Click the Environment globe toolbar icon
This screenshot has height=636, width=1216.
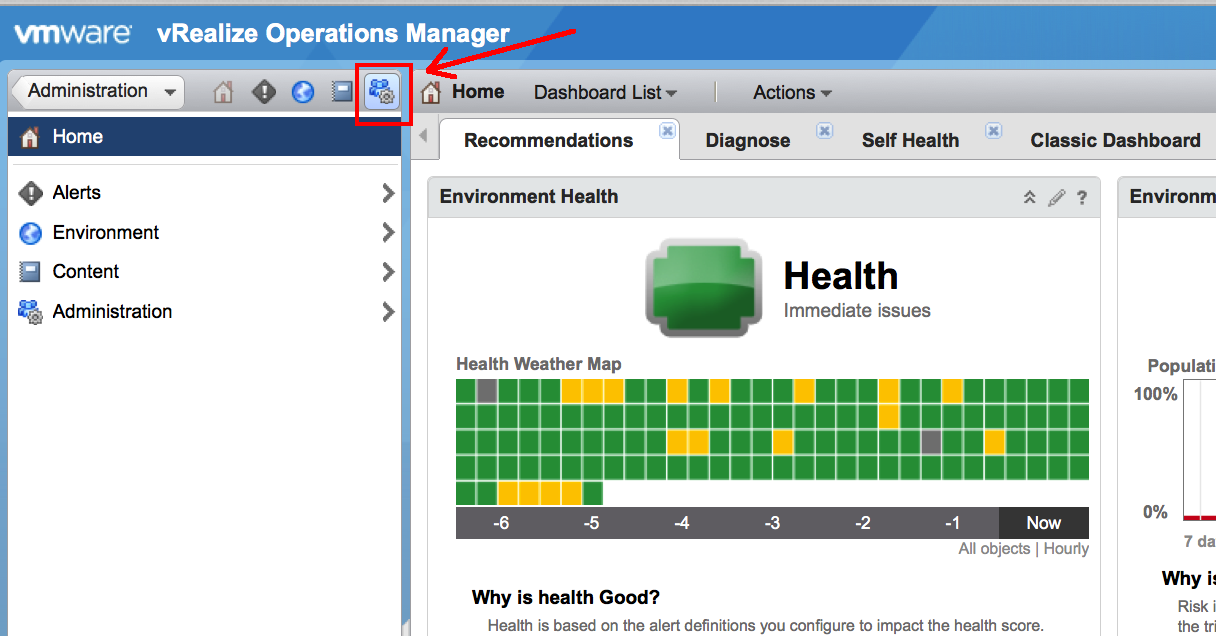(x=303, y=93)
